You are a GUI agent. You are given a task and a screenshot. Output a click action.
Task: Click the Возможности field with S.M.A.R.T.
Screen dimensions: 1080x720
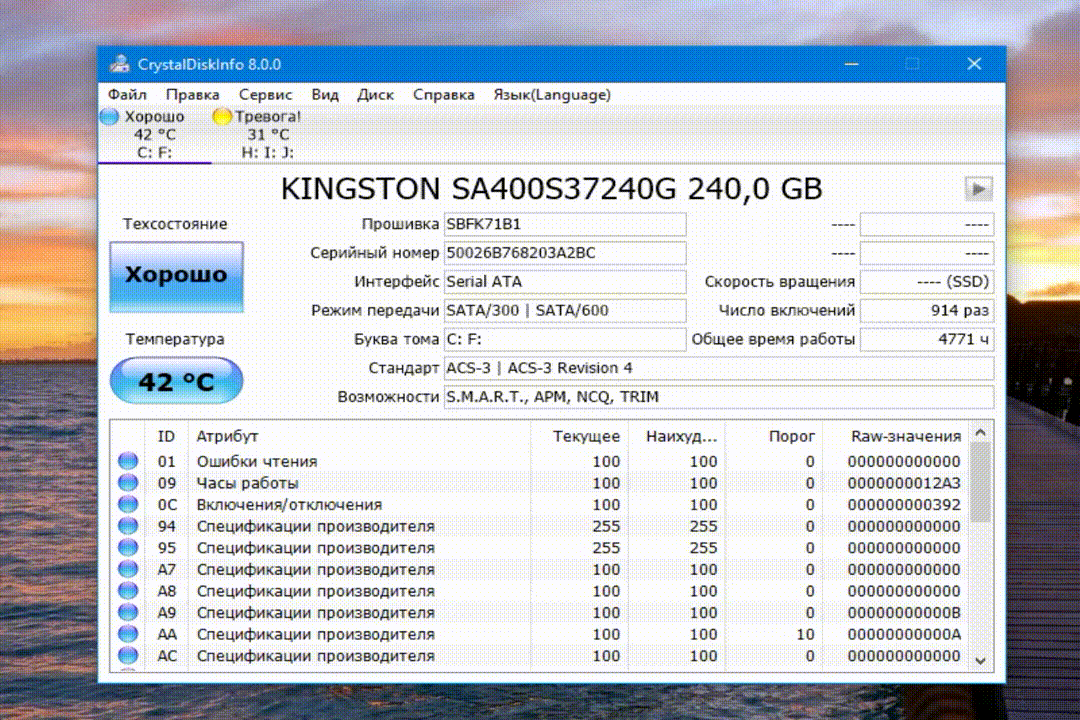tap(719, 398)
